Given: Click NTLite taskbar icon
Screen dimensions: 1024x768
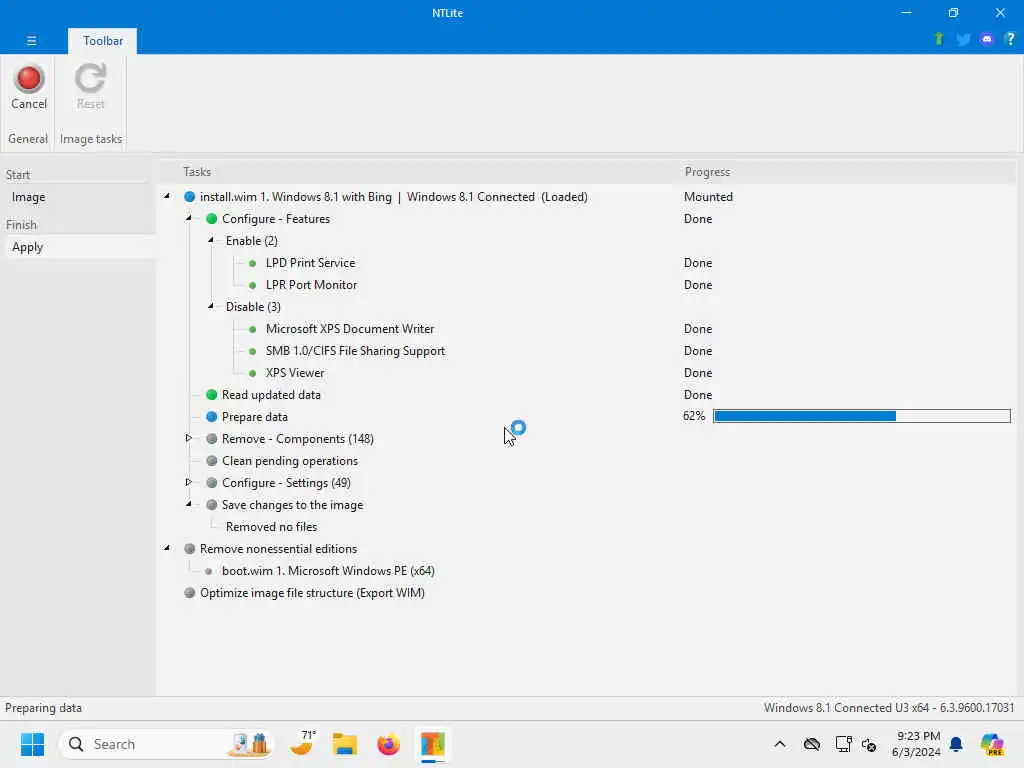Looking at the screenshot, I should (x=432, y=744).
